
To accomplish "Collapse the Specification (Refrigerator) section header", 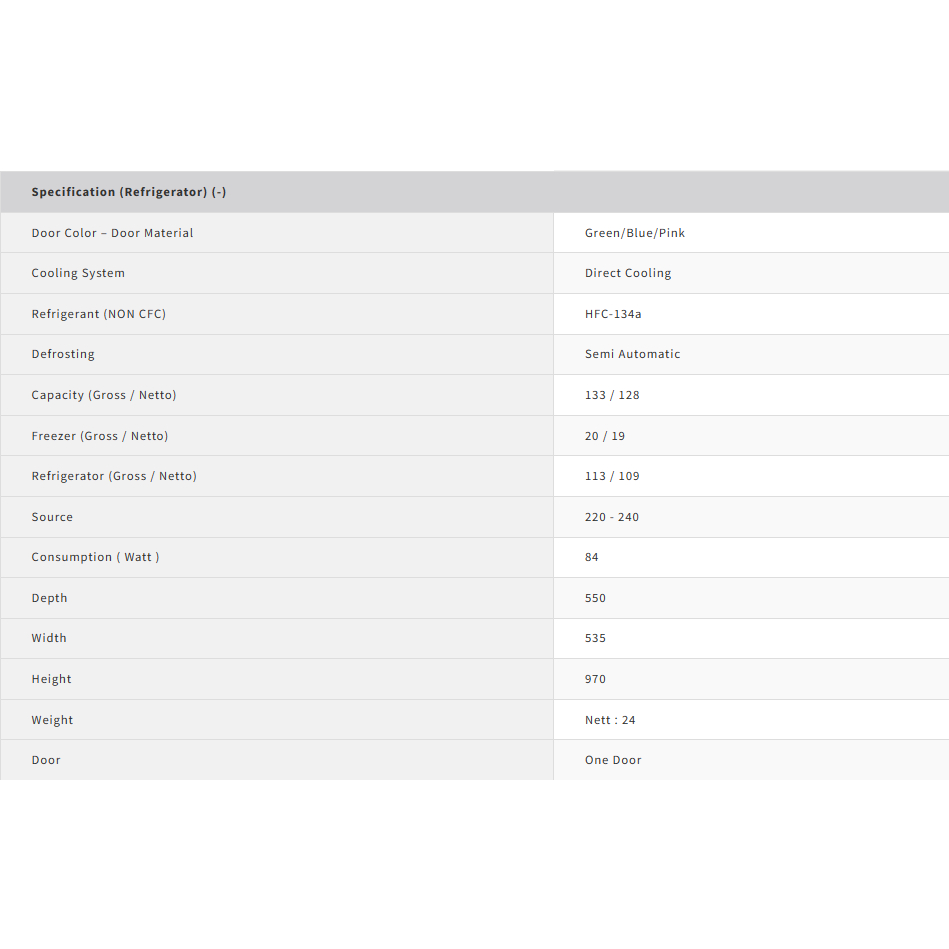I will (x=129, y=192).
